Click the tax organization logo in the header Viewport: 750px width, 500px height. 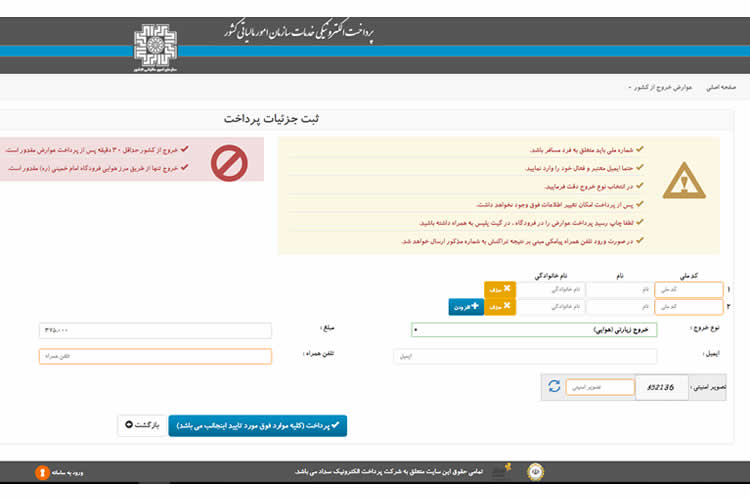click(x=155, y=47)
